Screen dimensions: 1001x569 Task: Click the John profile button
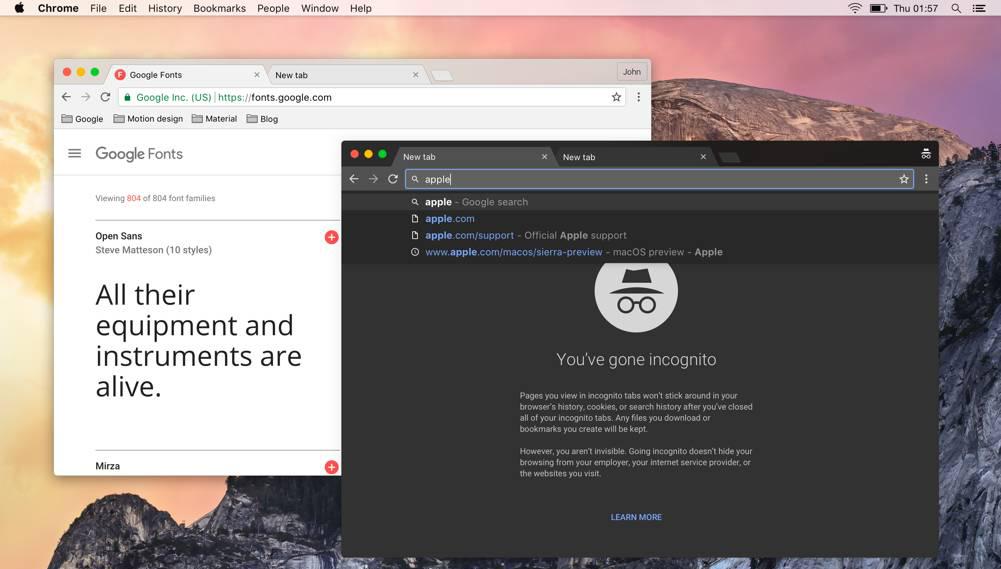pos(632,72)
